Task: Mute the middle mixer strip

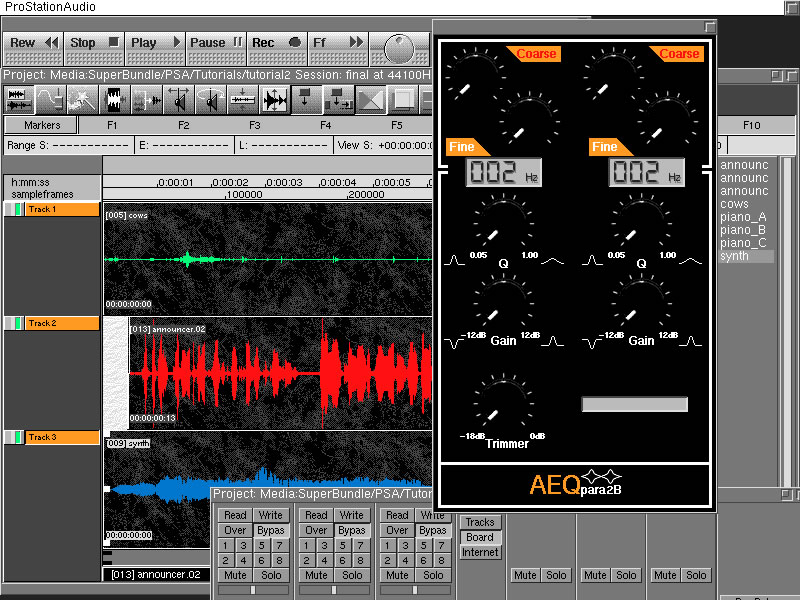Action: [316, 575]
